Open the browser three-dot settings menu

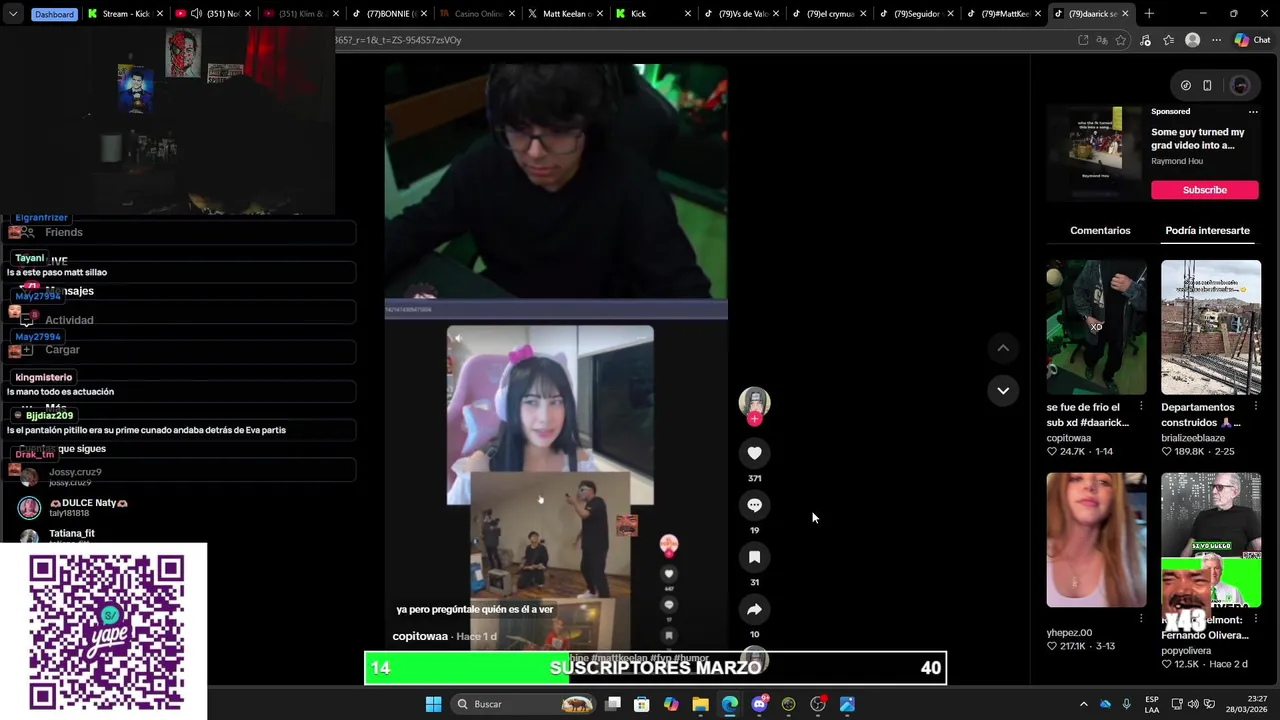tap(1216, 40)
